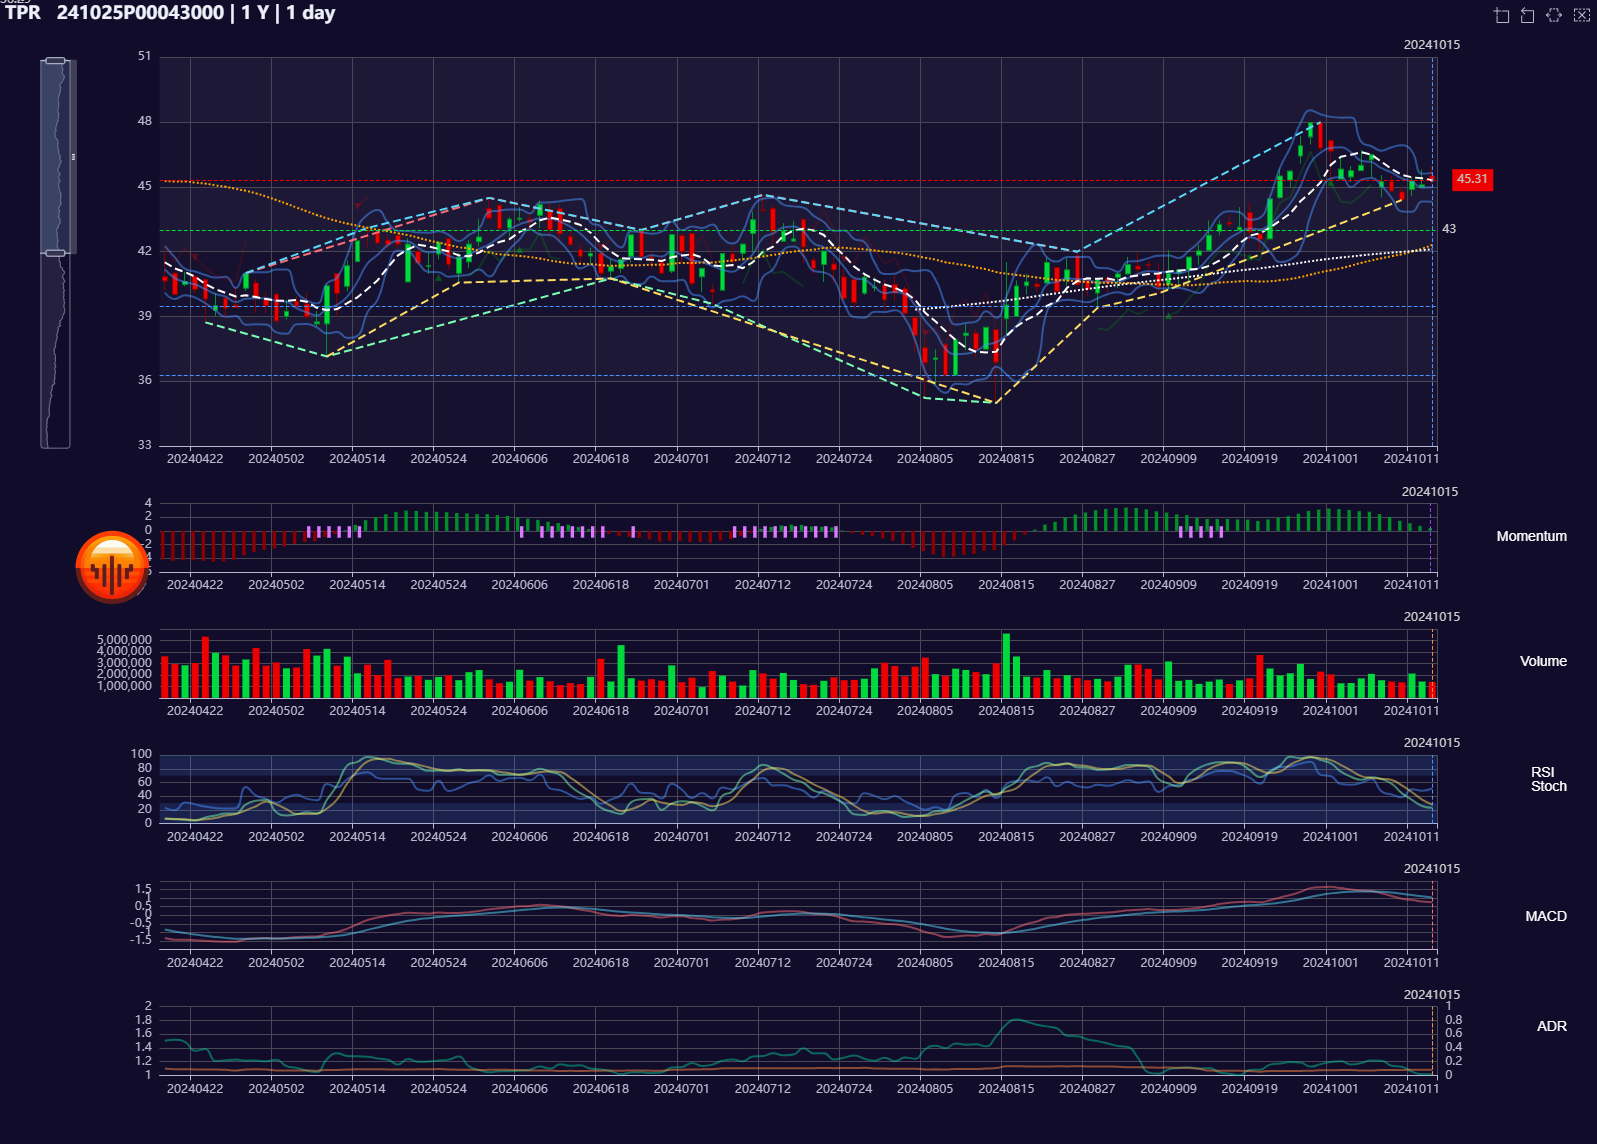Click the 20241015 date label above main chart

1431,45
